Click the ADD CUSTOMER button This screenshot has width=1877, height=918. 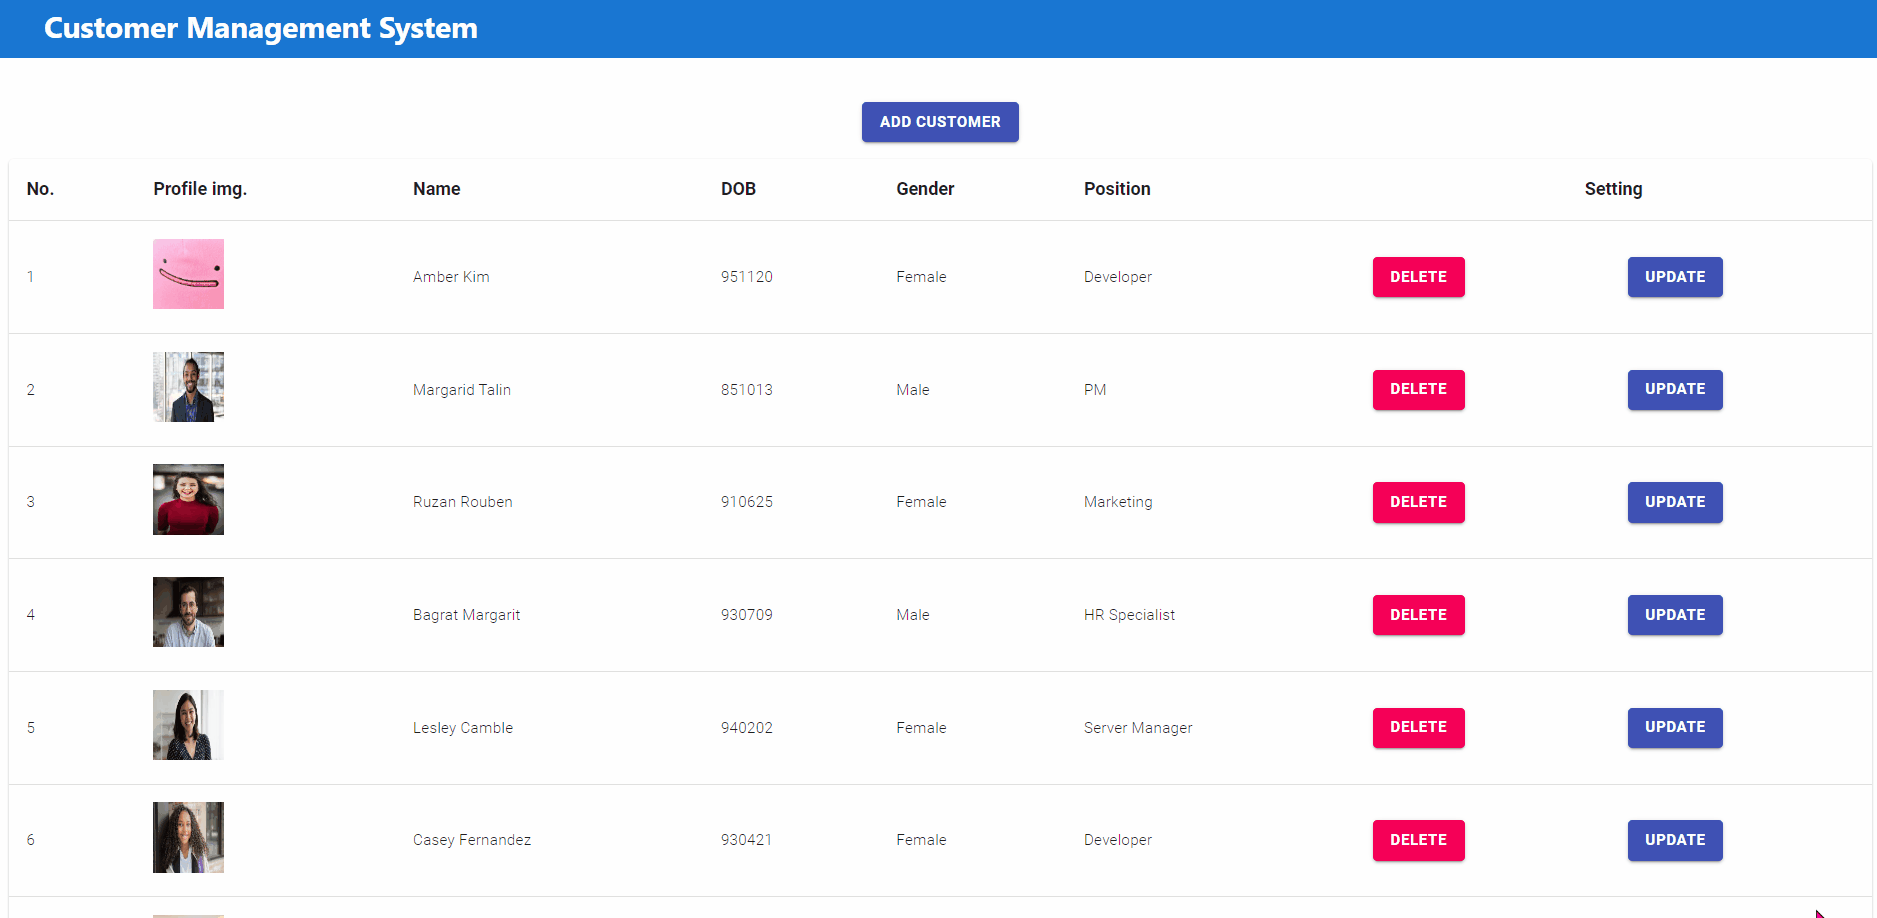[940, 122]
